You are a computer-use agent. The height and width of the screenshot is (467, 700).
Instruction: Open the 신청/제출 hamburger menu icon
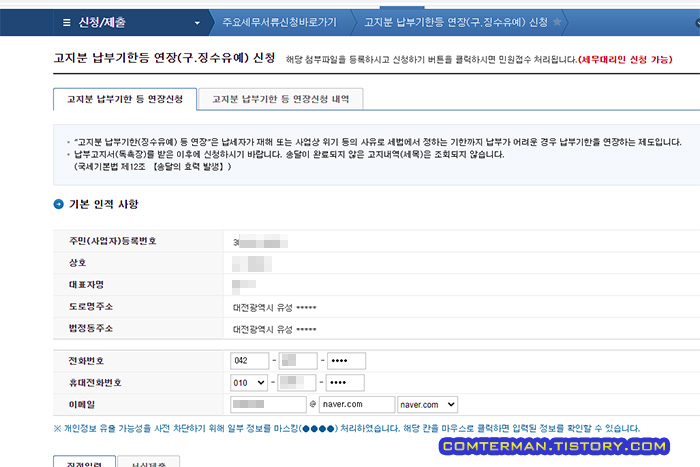pos(67,22)
